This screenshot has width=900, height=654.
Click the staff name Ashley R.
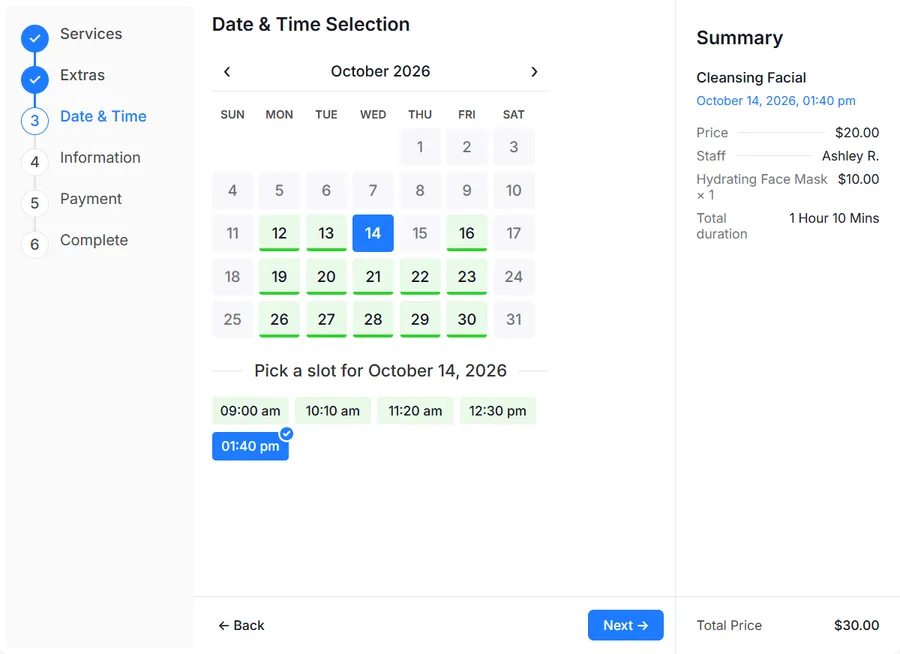pos(850,156)
